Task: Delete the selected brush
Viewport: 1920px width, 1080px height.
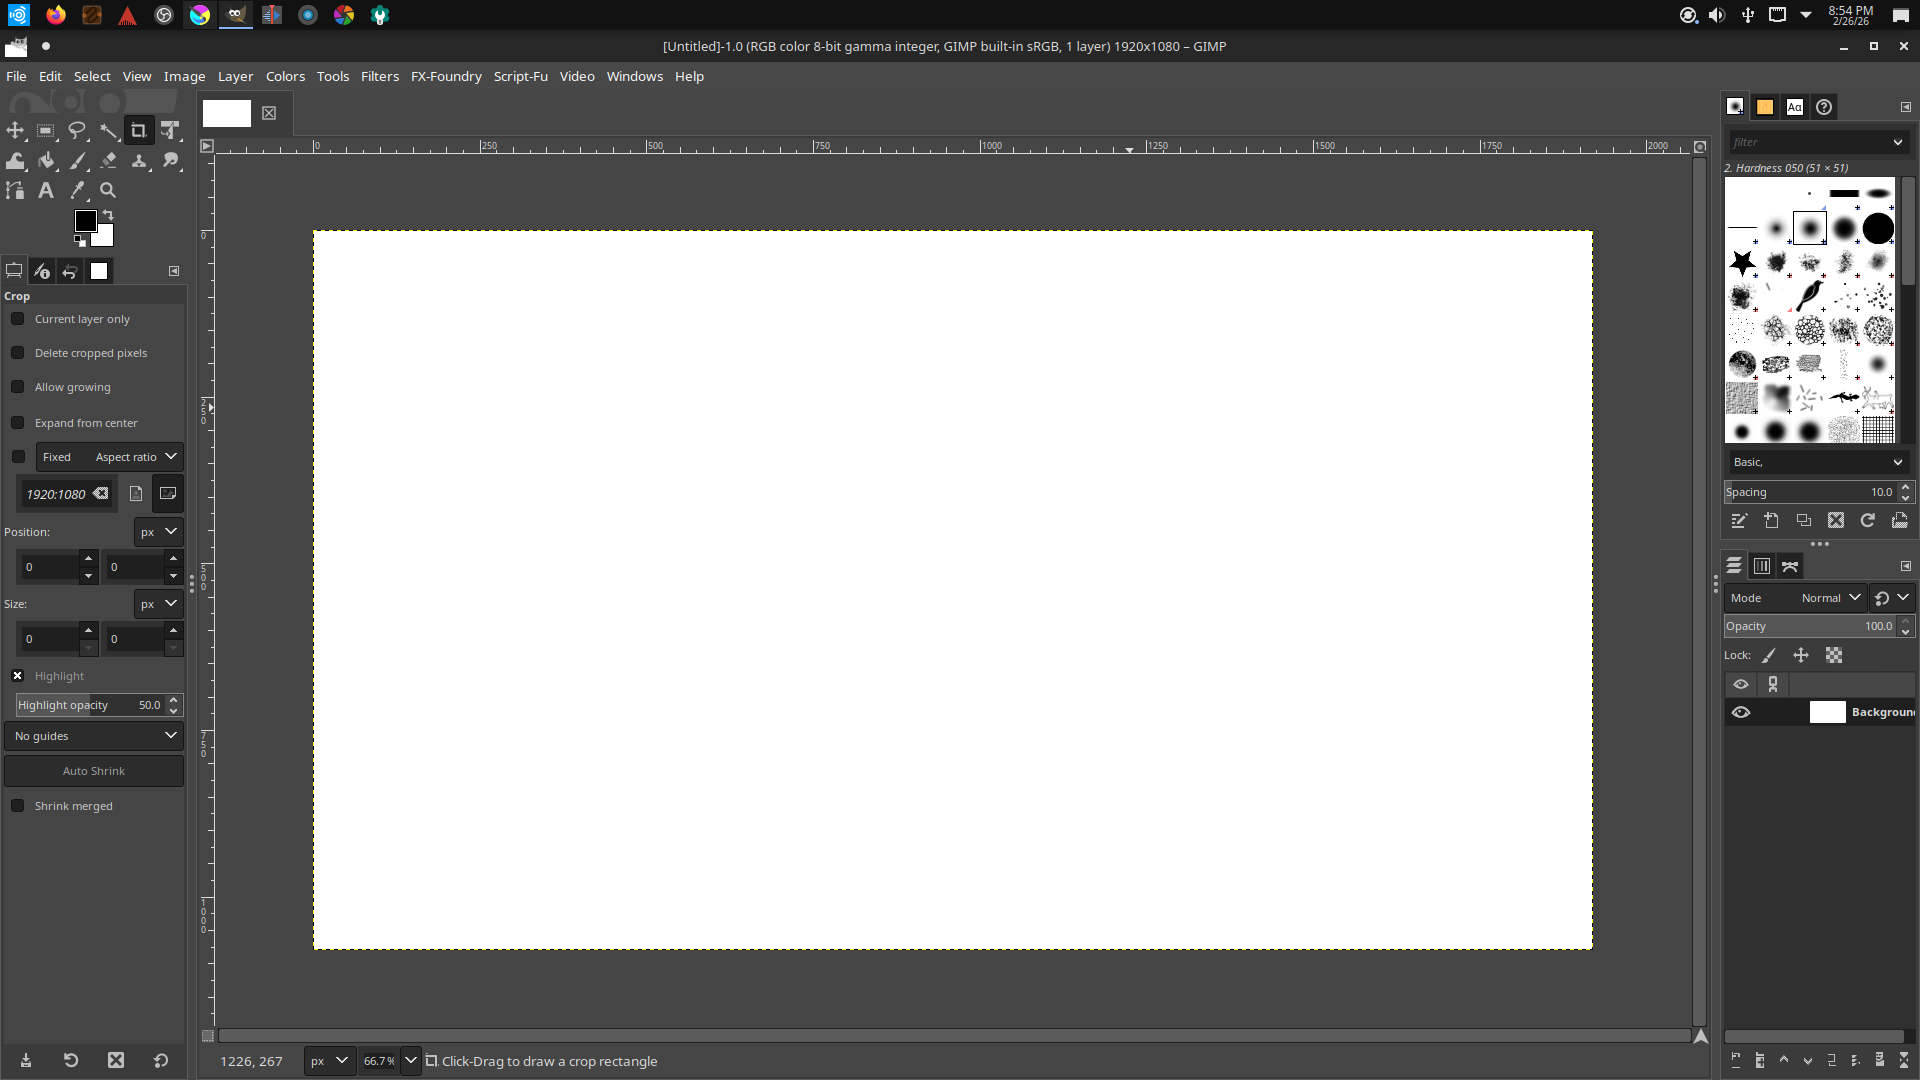Action: [x=1835, y=520]
